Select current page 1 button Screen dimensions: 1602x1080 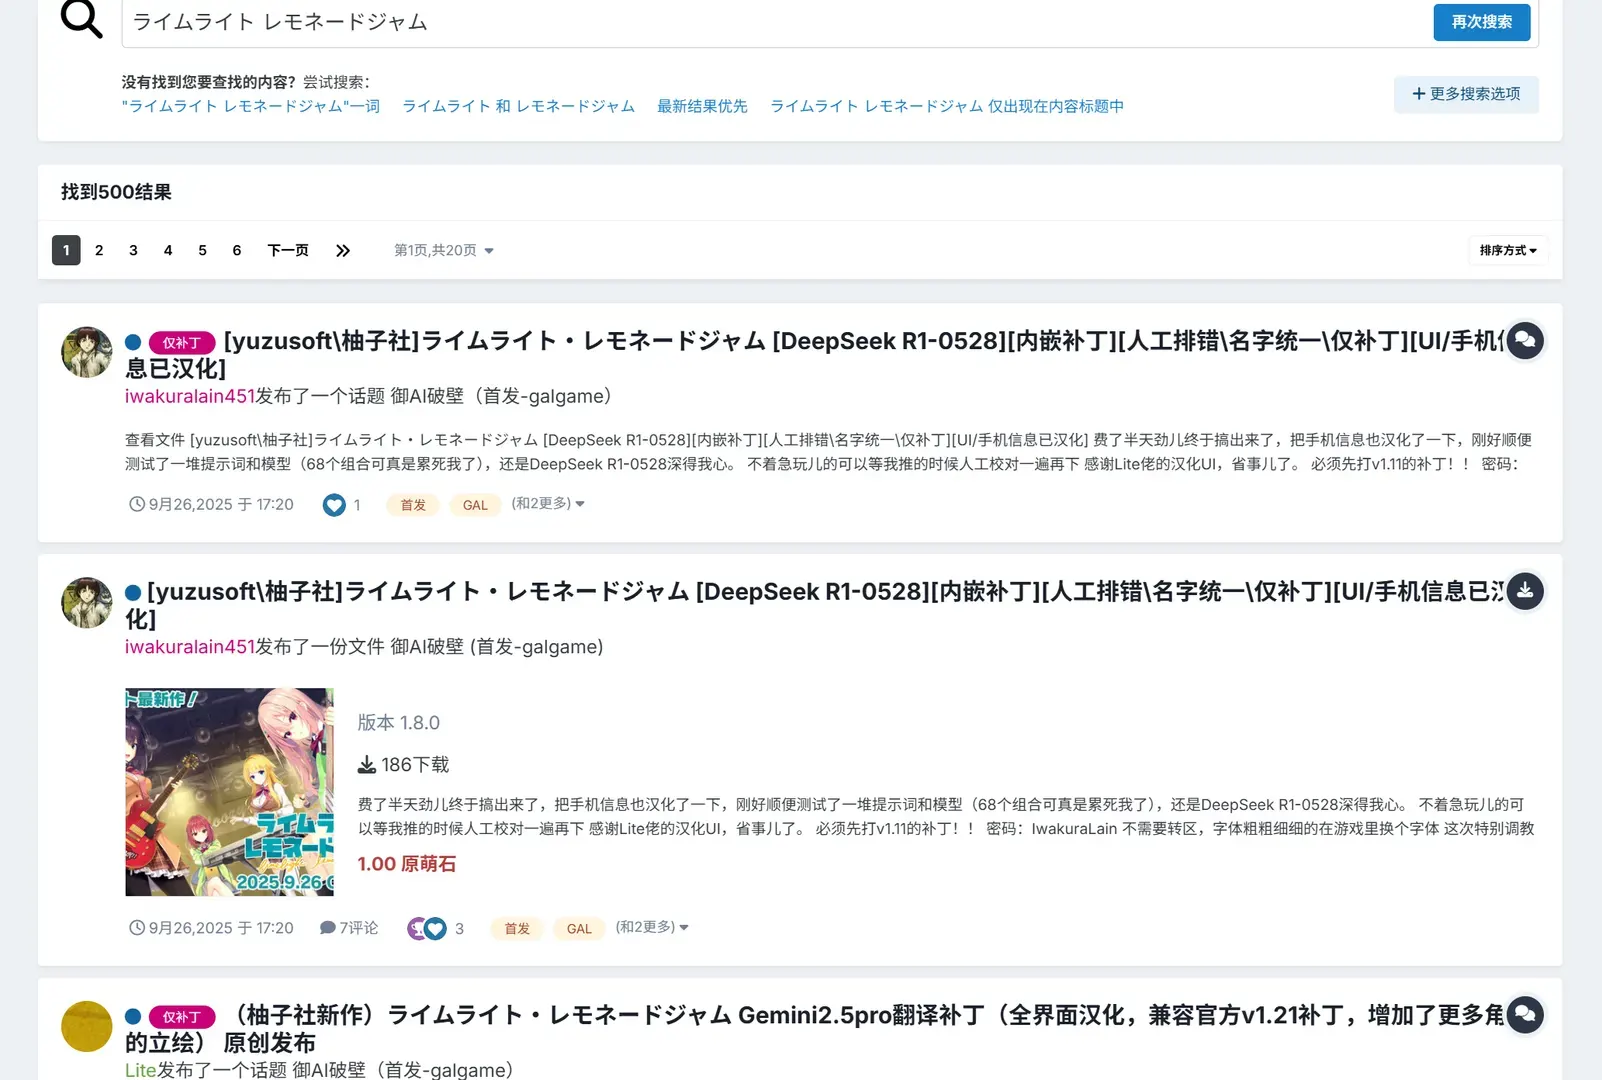pos(66,250)
